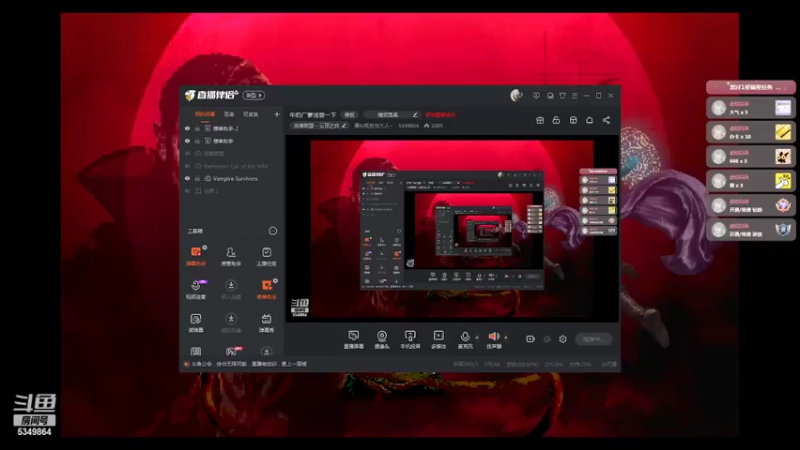Toggle lock on Vampire Survivors source
The image size is (800, 450).
pyautogui.click(x=197, y=179)
